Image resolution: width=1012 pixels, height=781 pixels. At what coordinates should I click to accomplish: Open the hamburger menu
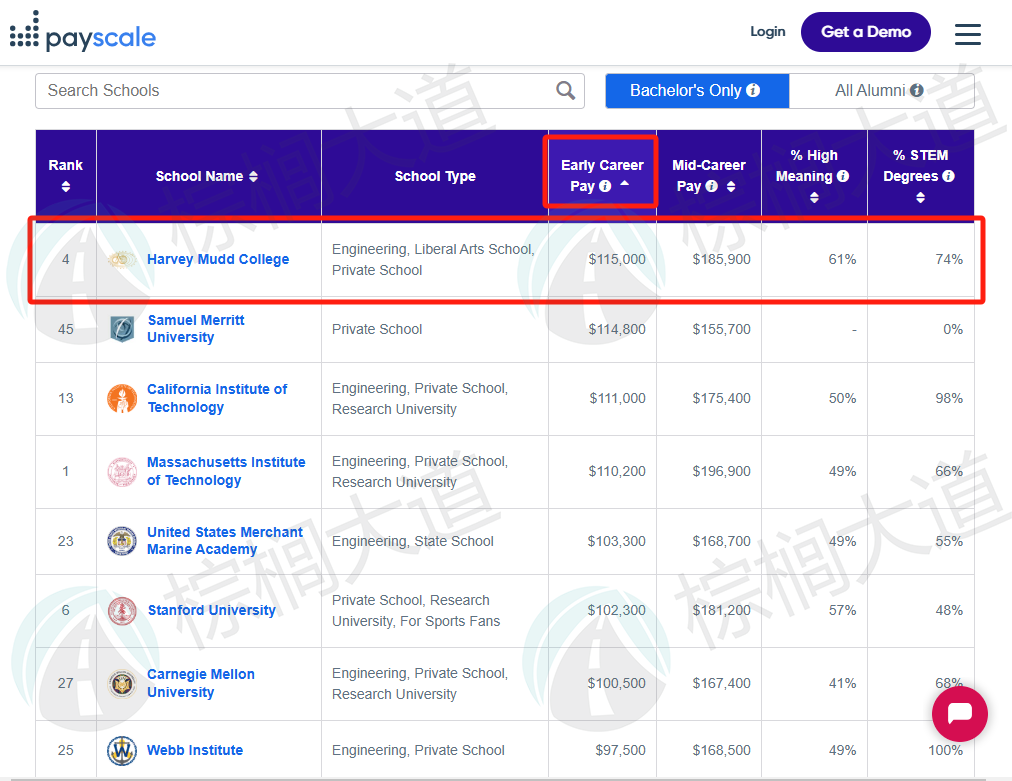(x=967, y=34)
